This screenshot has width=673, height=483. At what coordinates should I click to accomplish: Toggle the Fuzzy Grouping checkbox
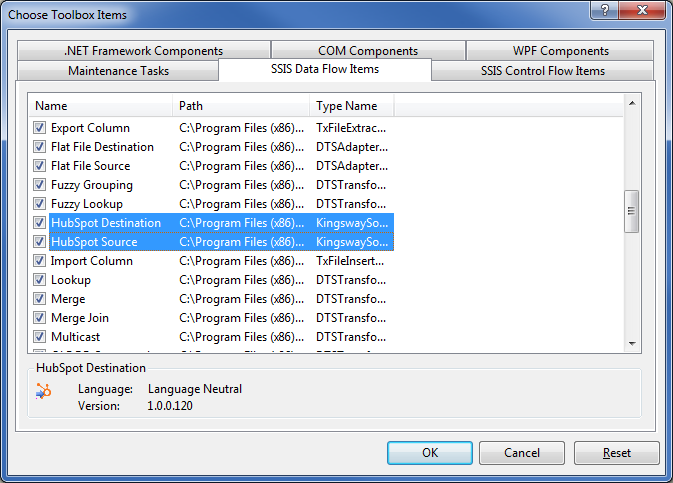(39, 185)
